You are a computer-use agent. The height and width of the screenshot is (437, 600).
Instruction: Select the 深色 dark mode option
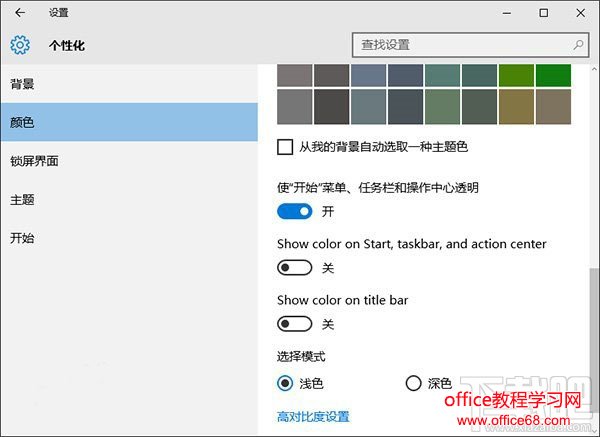[413, 383]
